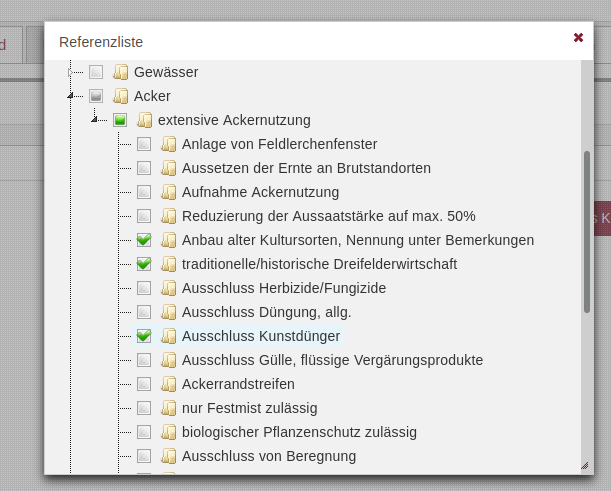Collapse the Acker tree node

(70, 97)
